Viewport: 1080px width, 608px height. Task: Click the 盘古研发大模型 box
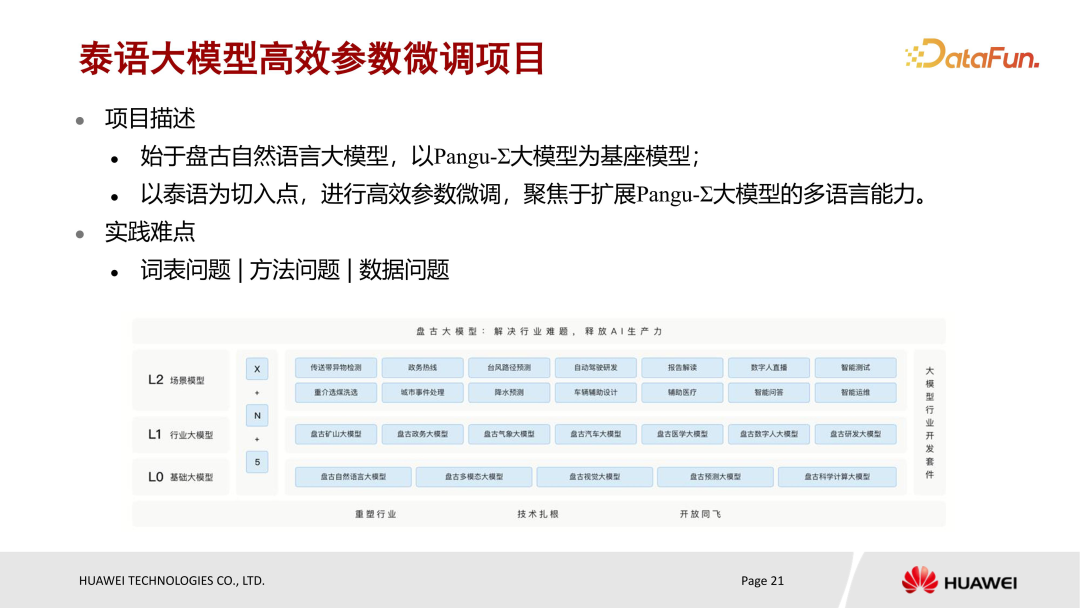(x=855, y=434)
